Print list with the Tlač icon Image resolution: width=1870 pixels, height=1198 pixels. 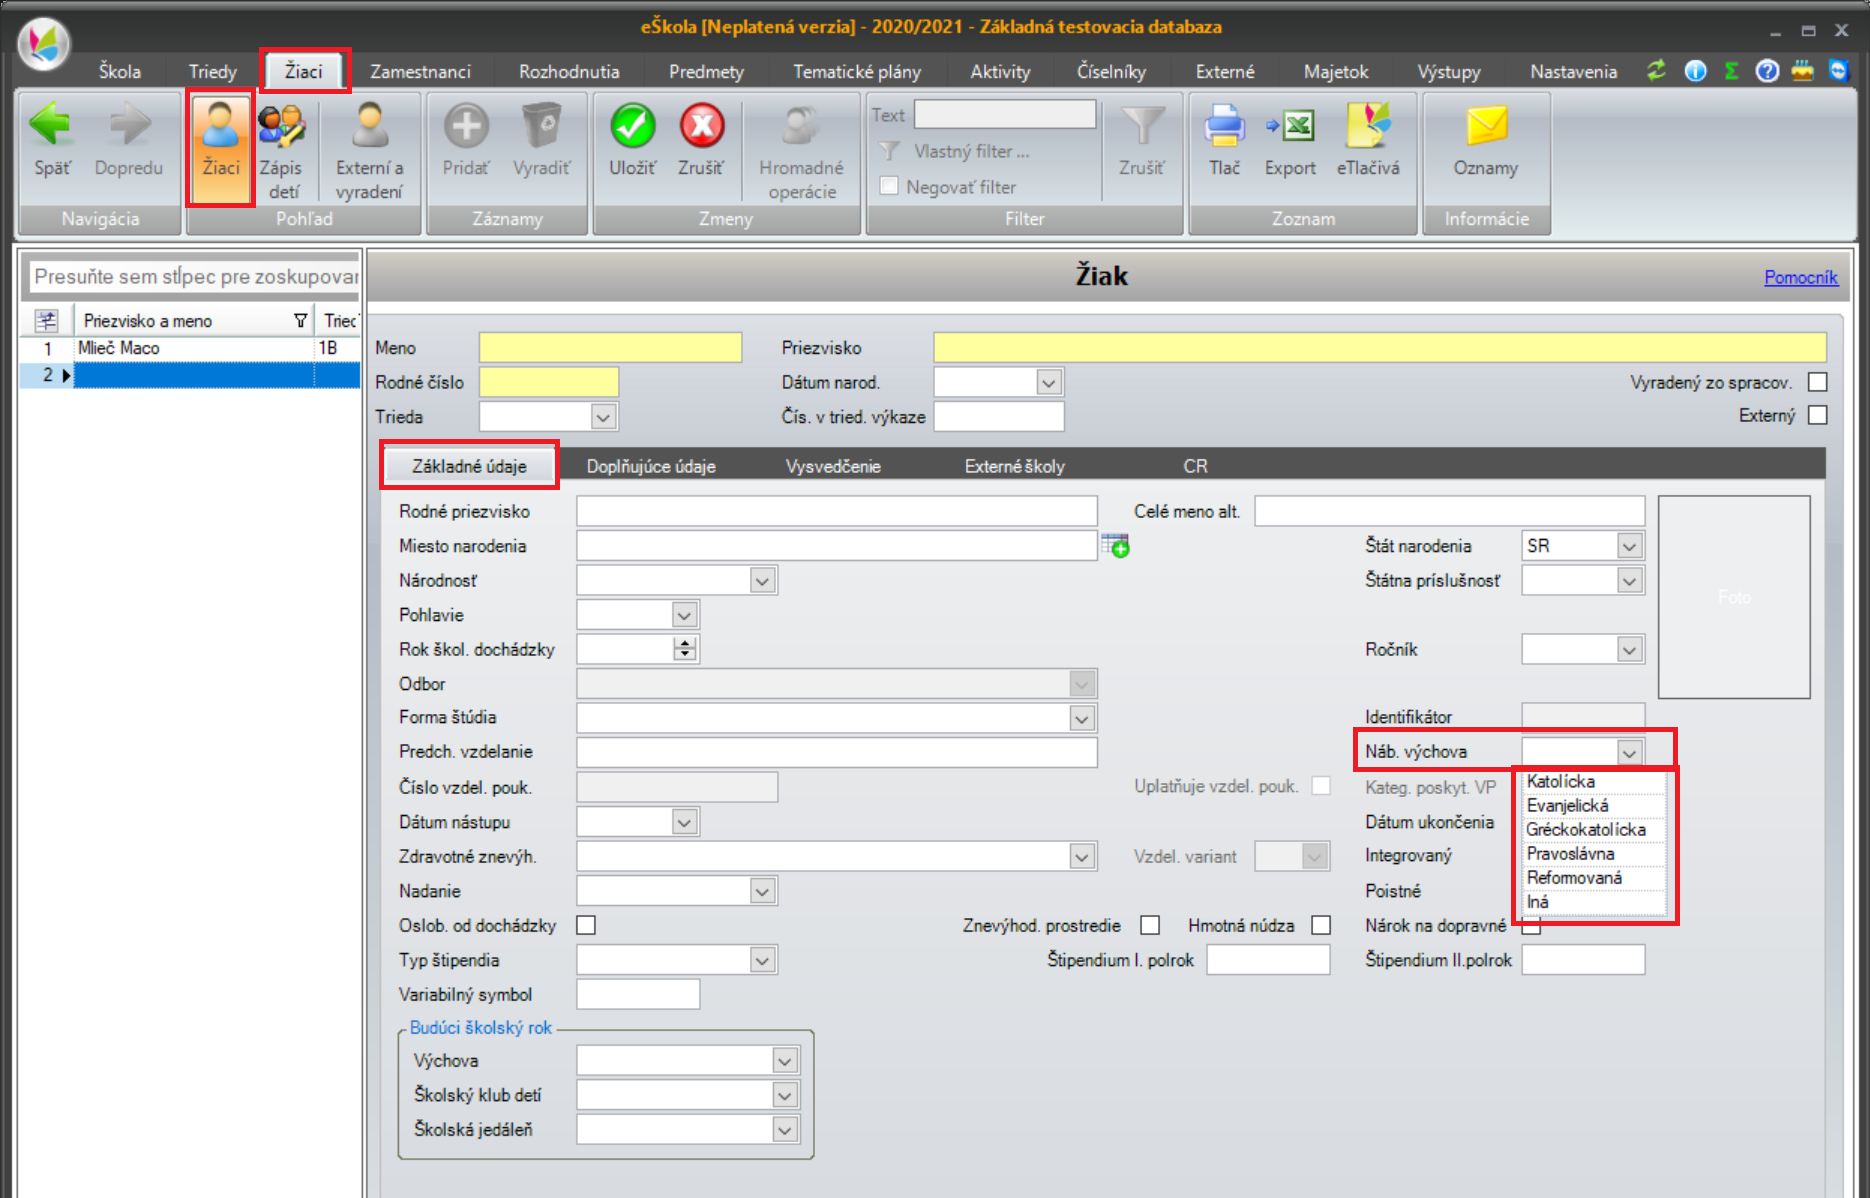[1224, 125]
